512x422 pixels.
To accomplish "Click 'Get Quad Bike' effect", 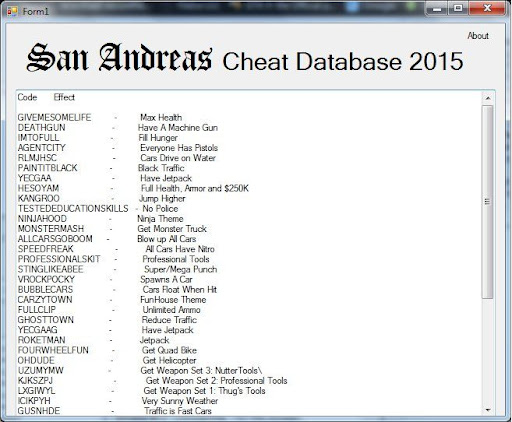I will (169, 350).
